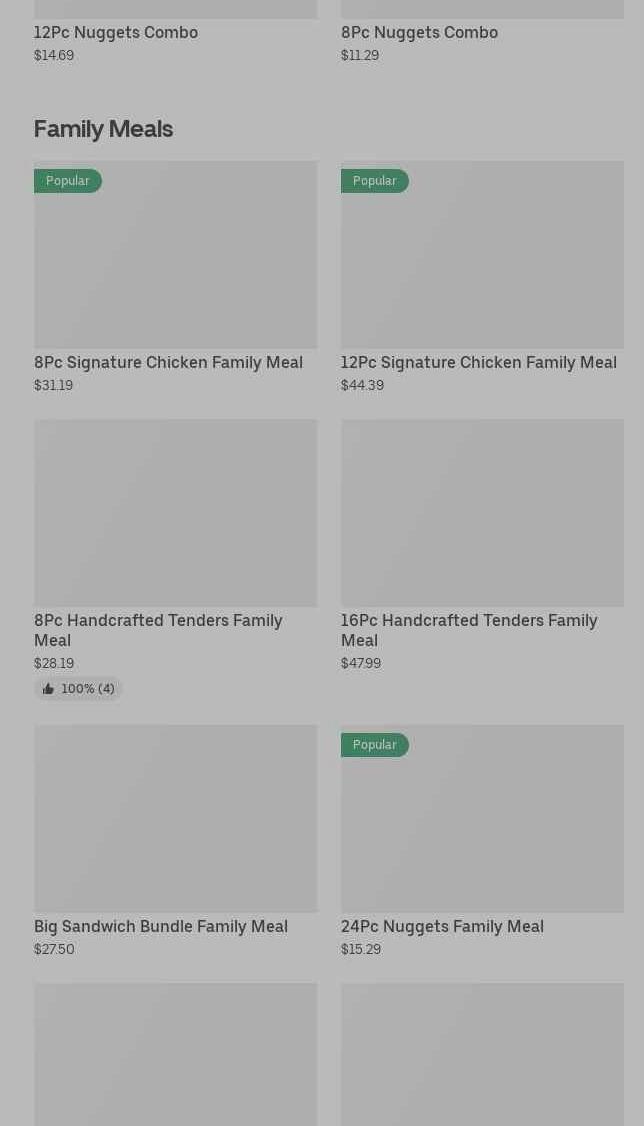Click 16Pc Handcrafted Tenders Family Meal title
This screenshot has width=644, height=1126.
click(x=468, y=629)
